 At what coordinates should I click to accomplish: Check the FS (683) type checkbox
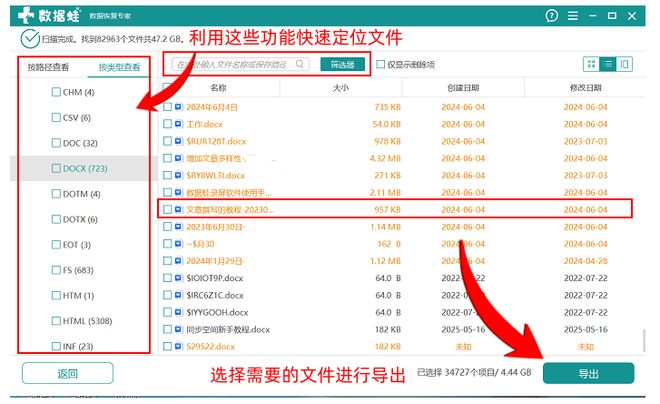pyautogui.click(x=56, y=270)
